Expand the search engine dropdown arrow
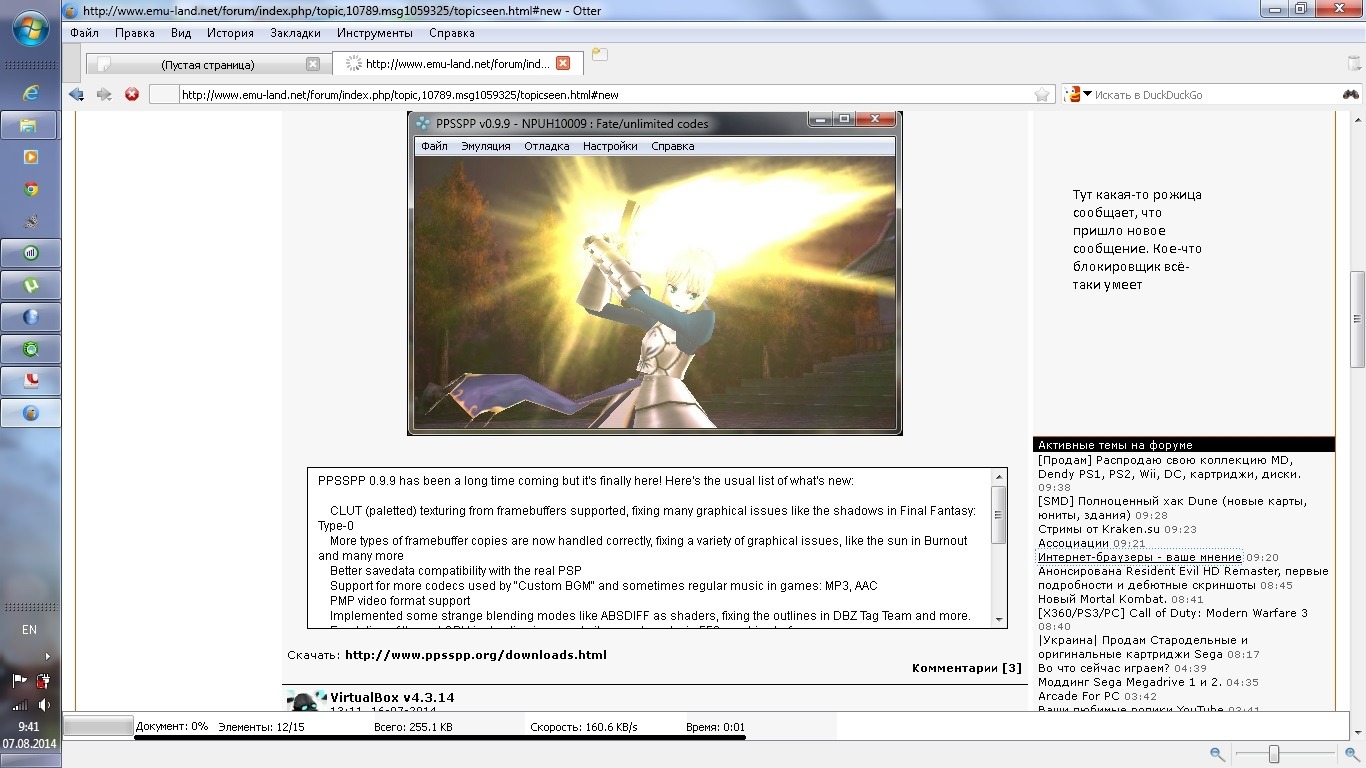 point(1087,94)
